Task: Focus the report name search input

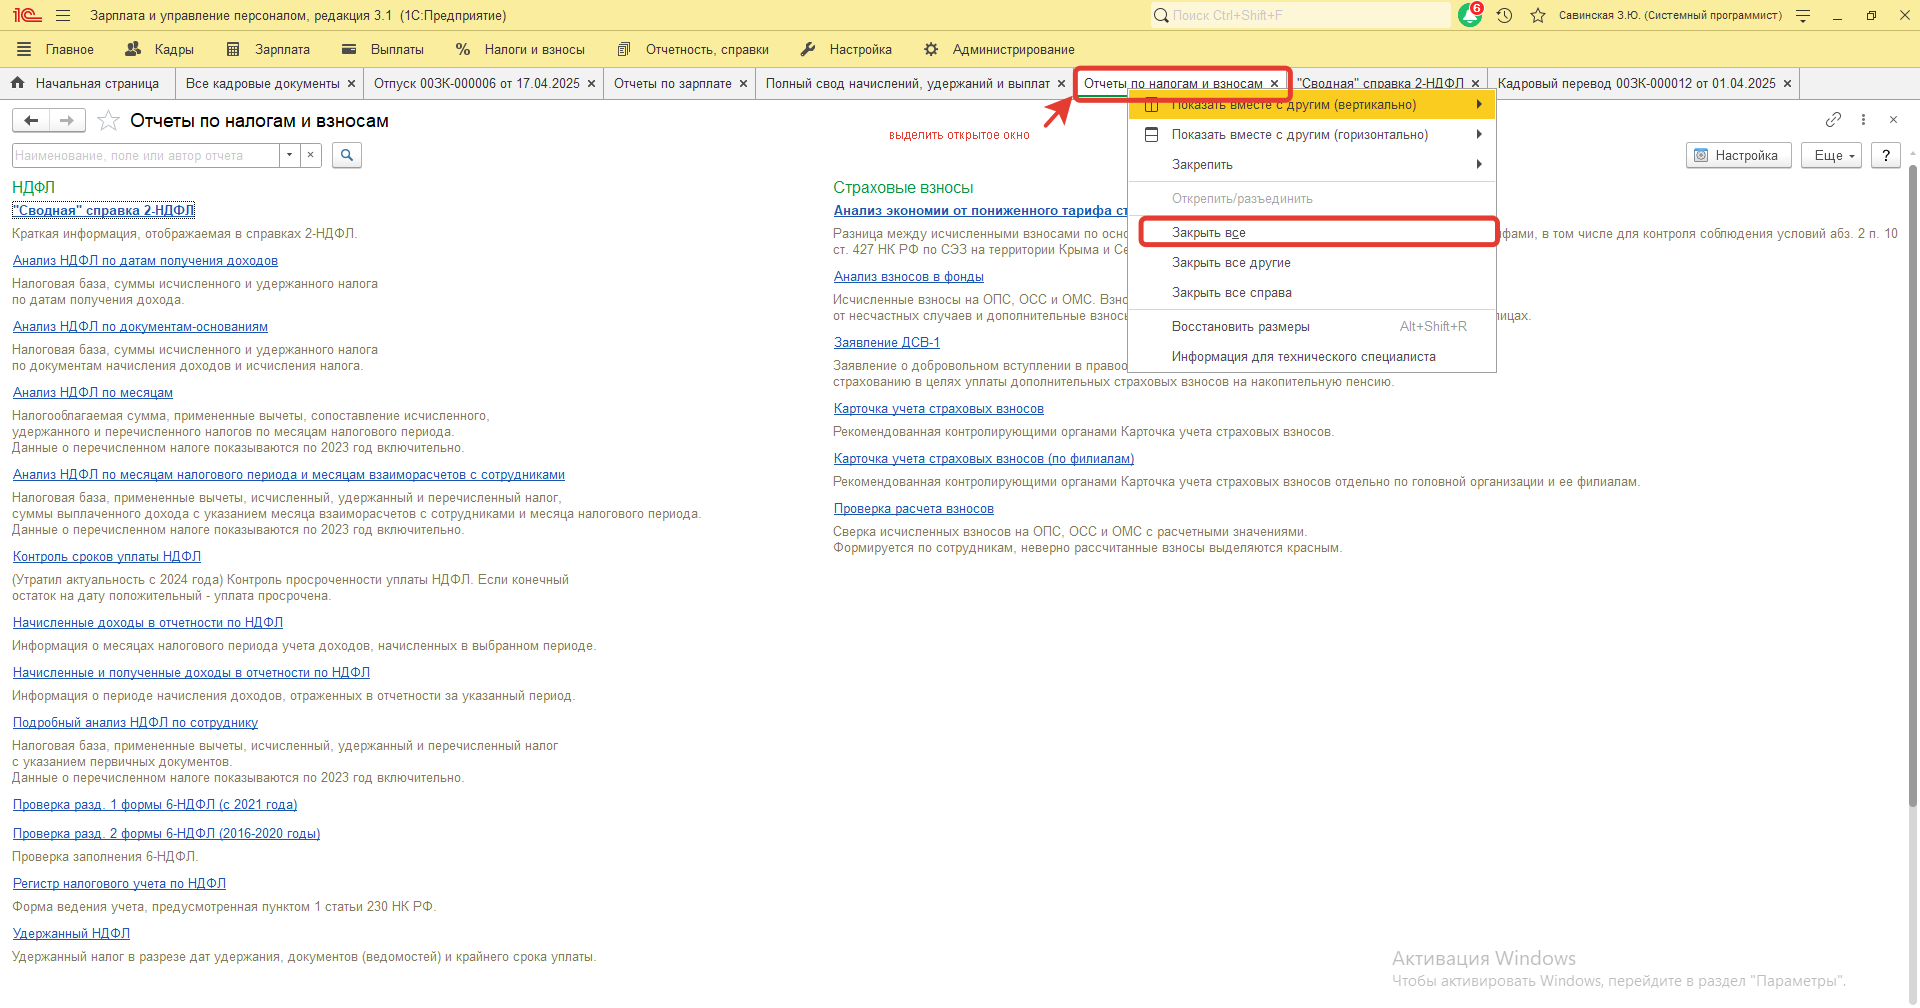Action: click(145, 155)
